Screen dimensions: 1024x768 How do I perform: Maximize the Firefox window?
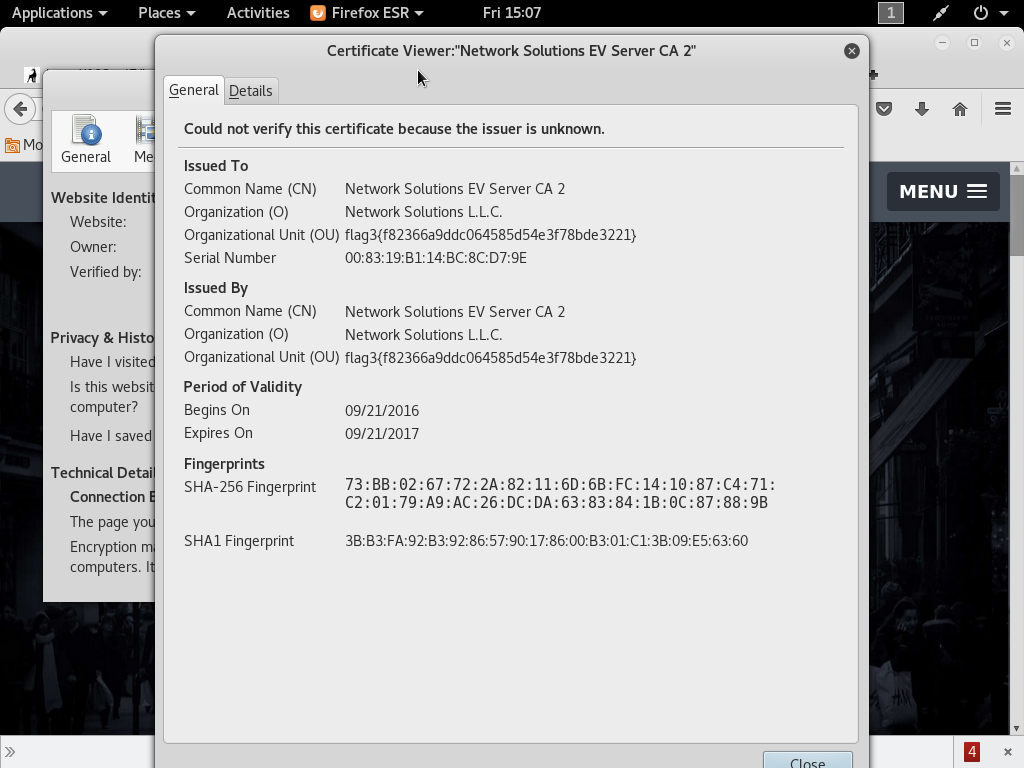(x=974, y=42)
